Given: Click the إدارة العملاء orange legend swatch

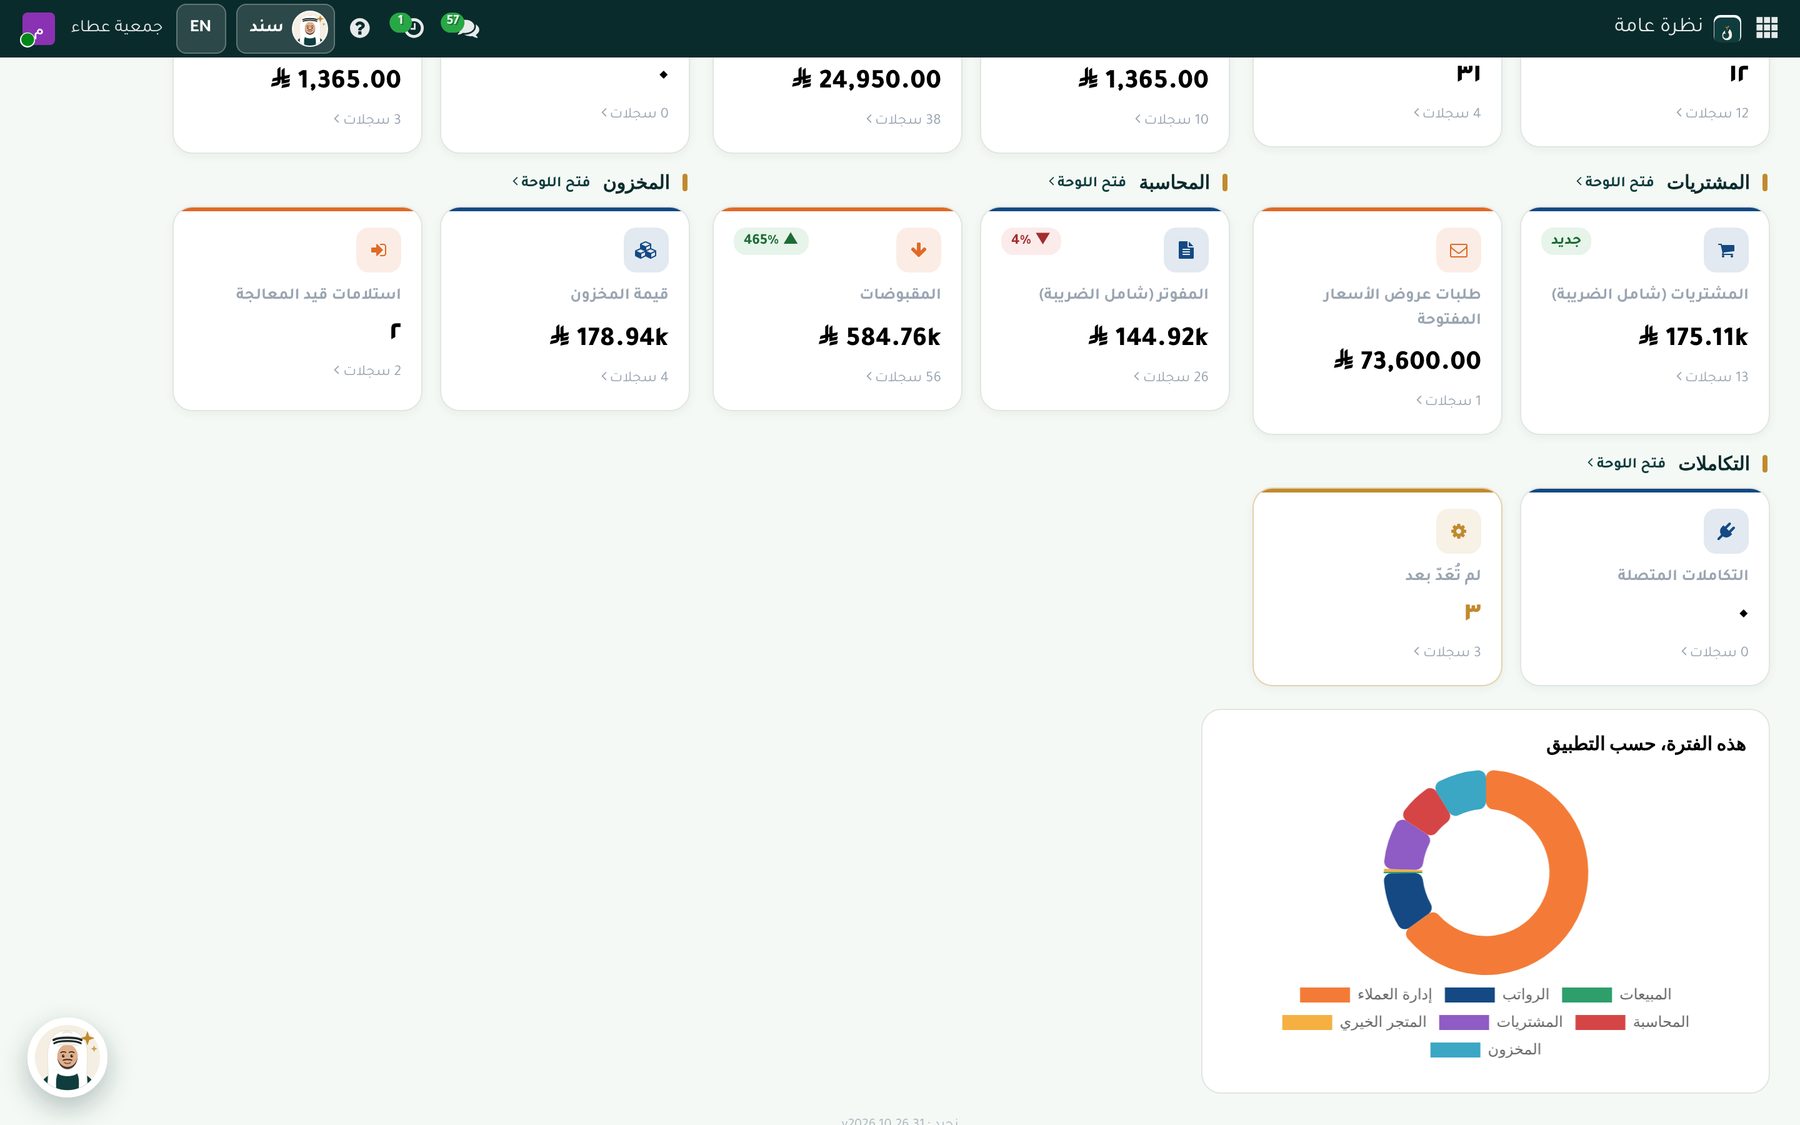Looking at the screenshot, I should [1324, 995].
